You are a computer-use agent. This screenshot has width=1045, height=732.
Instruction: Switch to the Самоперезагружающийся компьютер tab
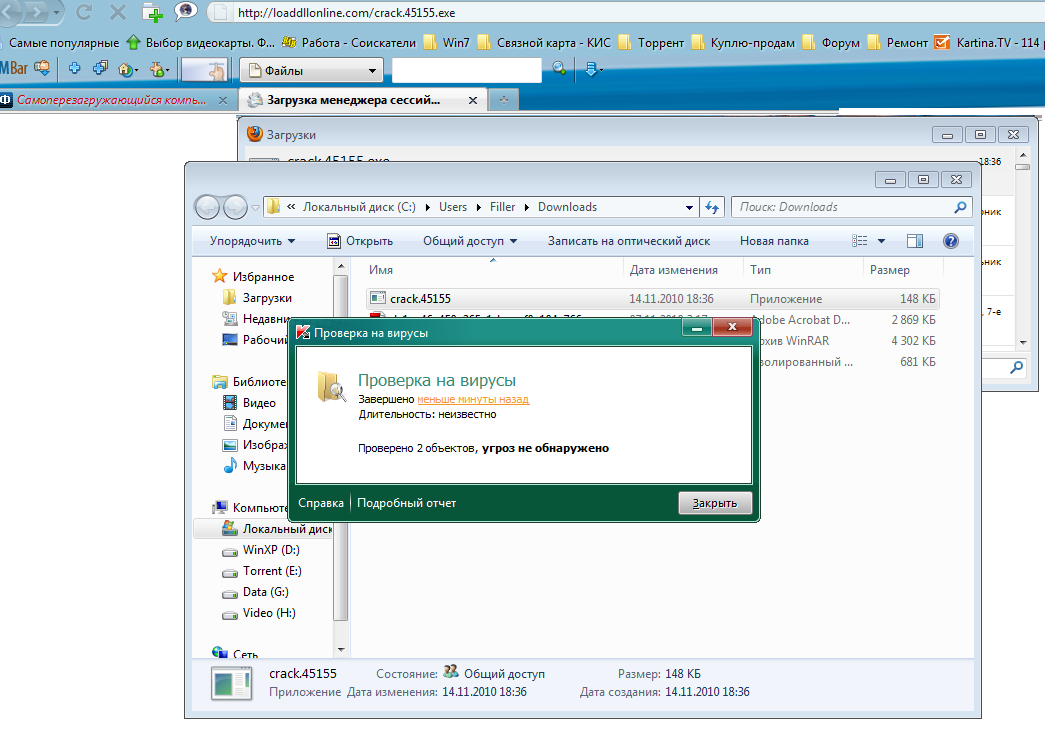[112, 100]
